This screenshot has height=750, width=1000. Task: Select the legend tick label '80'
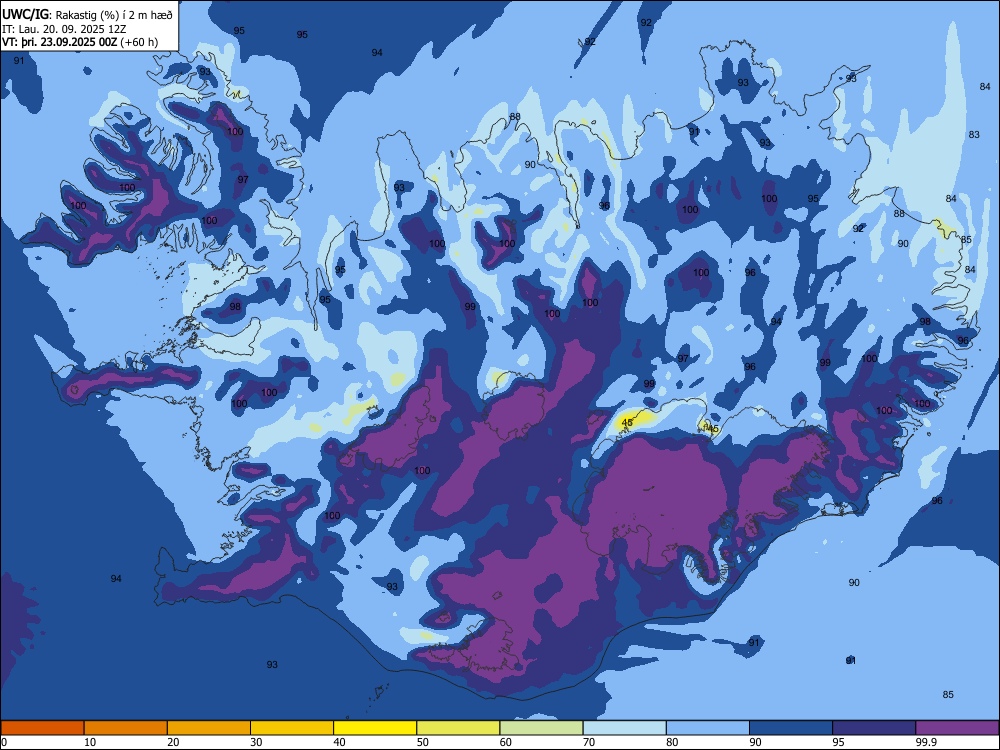(x=672, y=742)
